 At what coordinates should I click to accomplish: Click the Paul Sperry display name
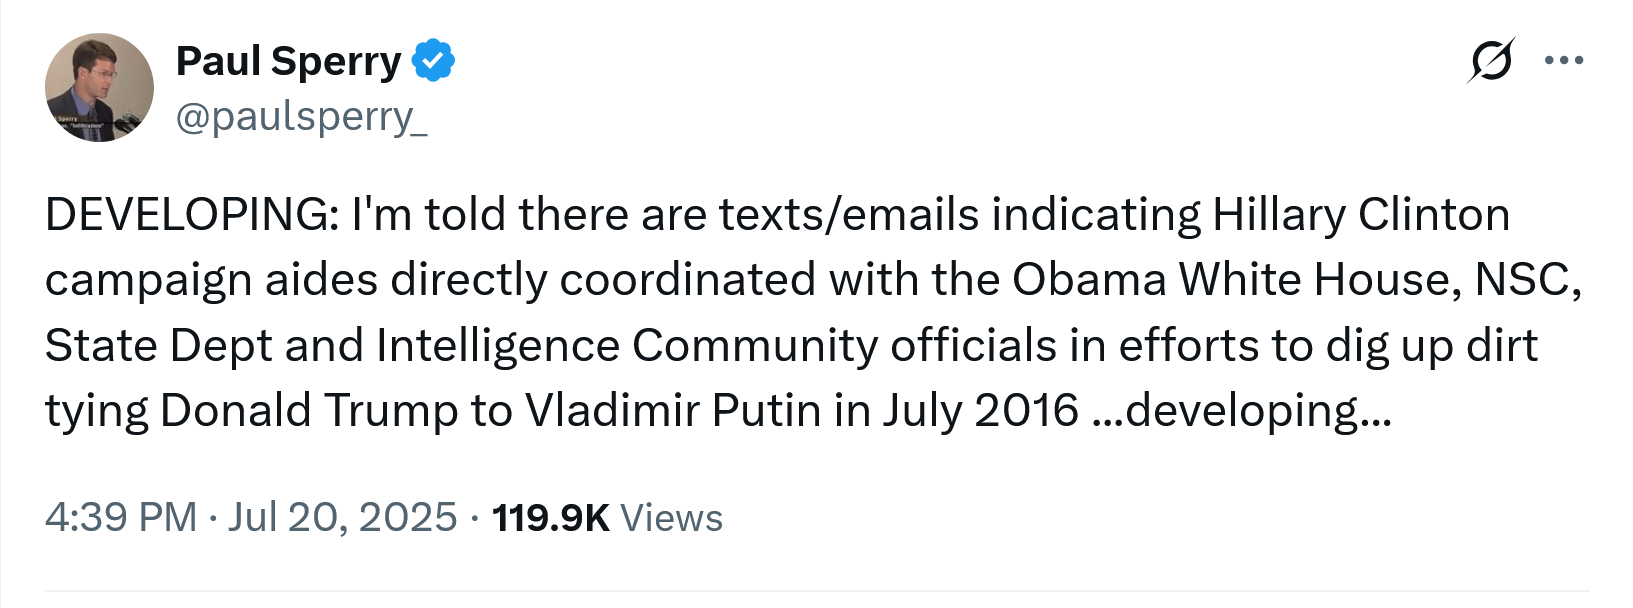[288, 61]
